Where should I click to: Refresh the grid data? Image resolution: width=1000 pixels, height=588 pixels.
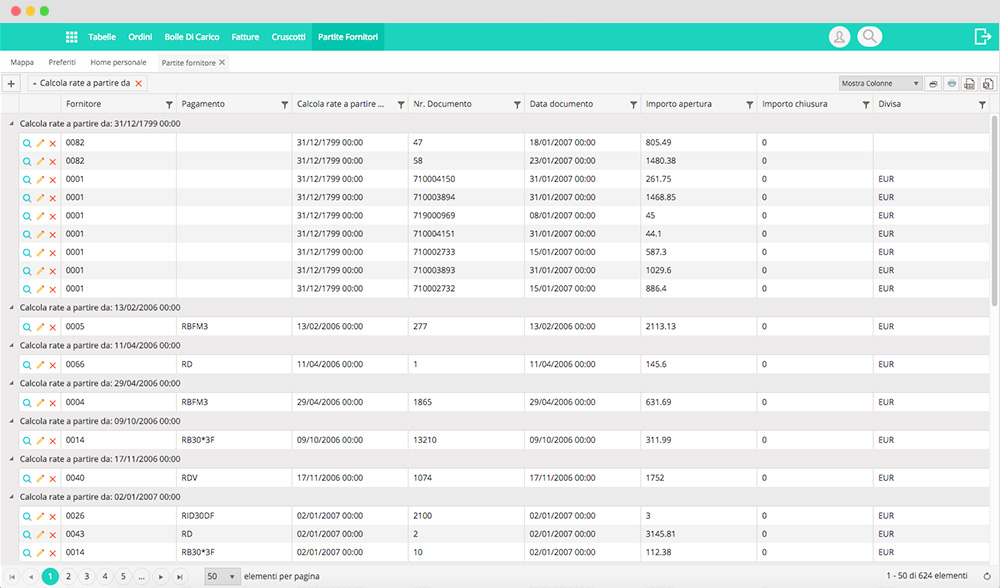click(987, 577)
